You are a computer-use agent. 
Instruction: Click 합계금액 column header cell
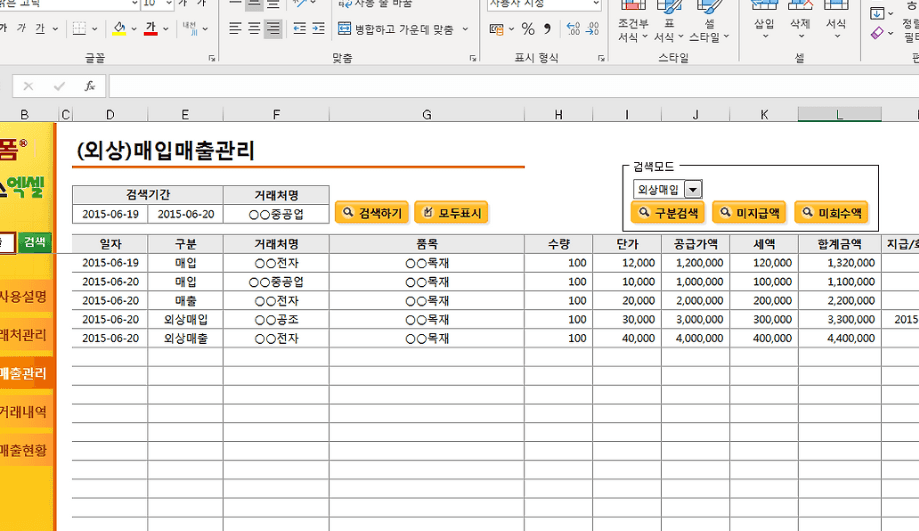coord(839,244)
